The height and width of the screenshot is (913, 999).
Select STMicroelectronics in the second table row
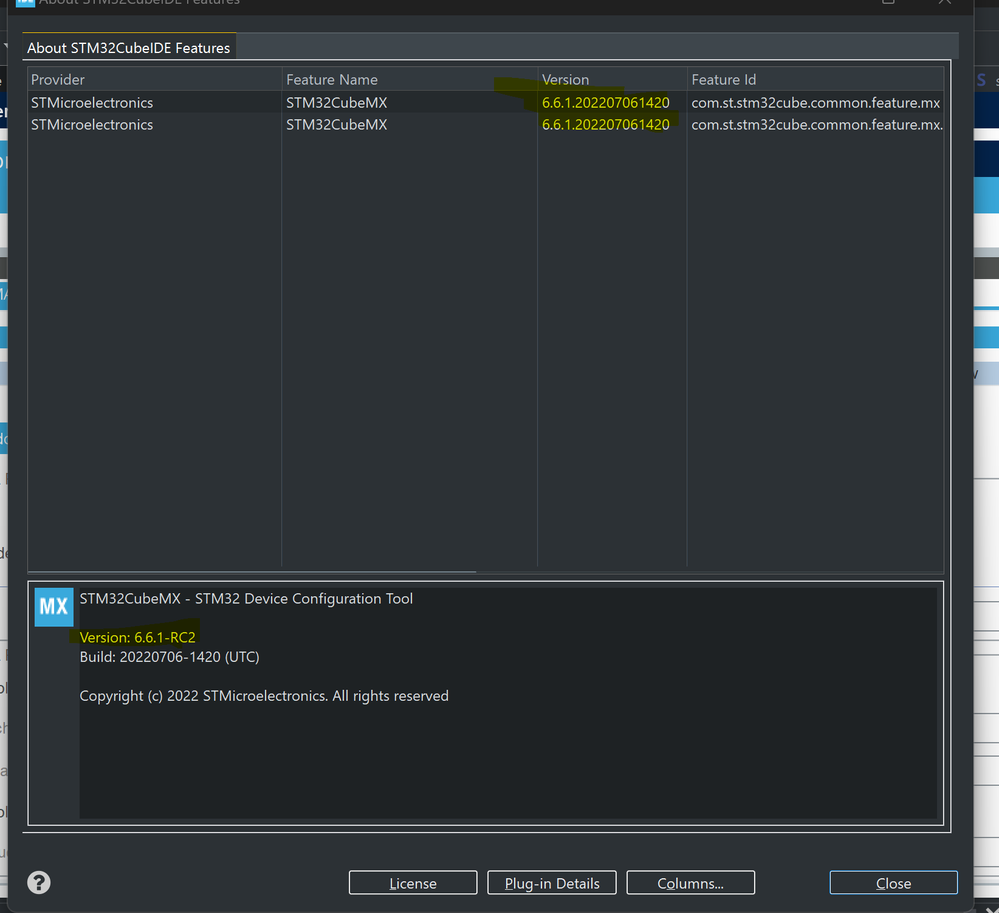[92, 125]
